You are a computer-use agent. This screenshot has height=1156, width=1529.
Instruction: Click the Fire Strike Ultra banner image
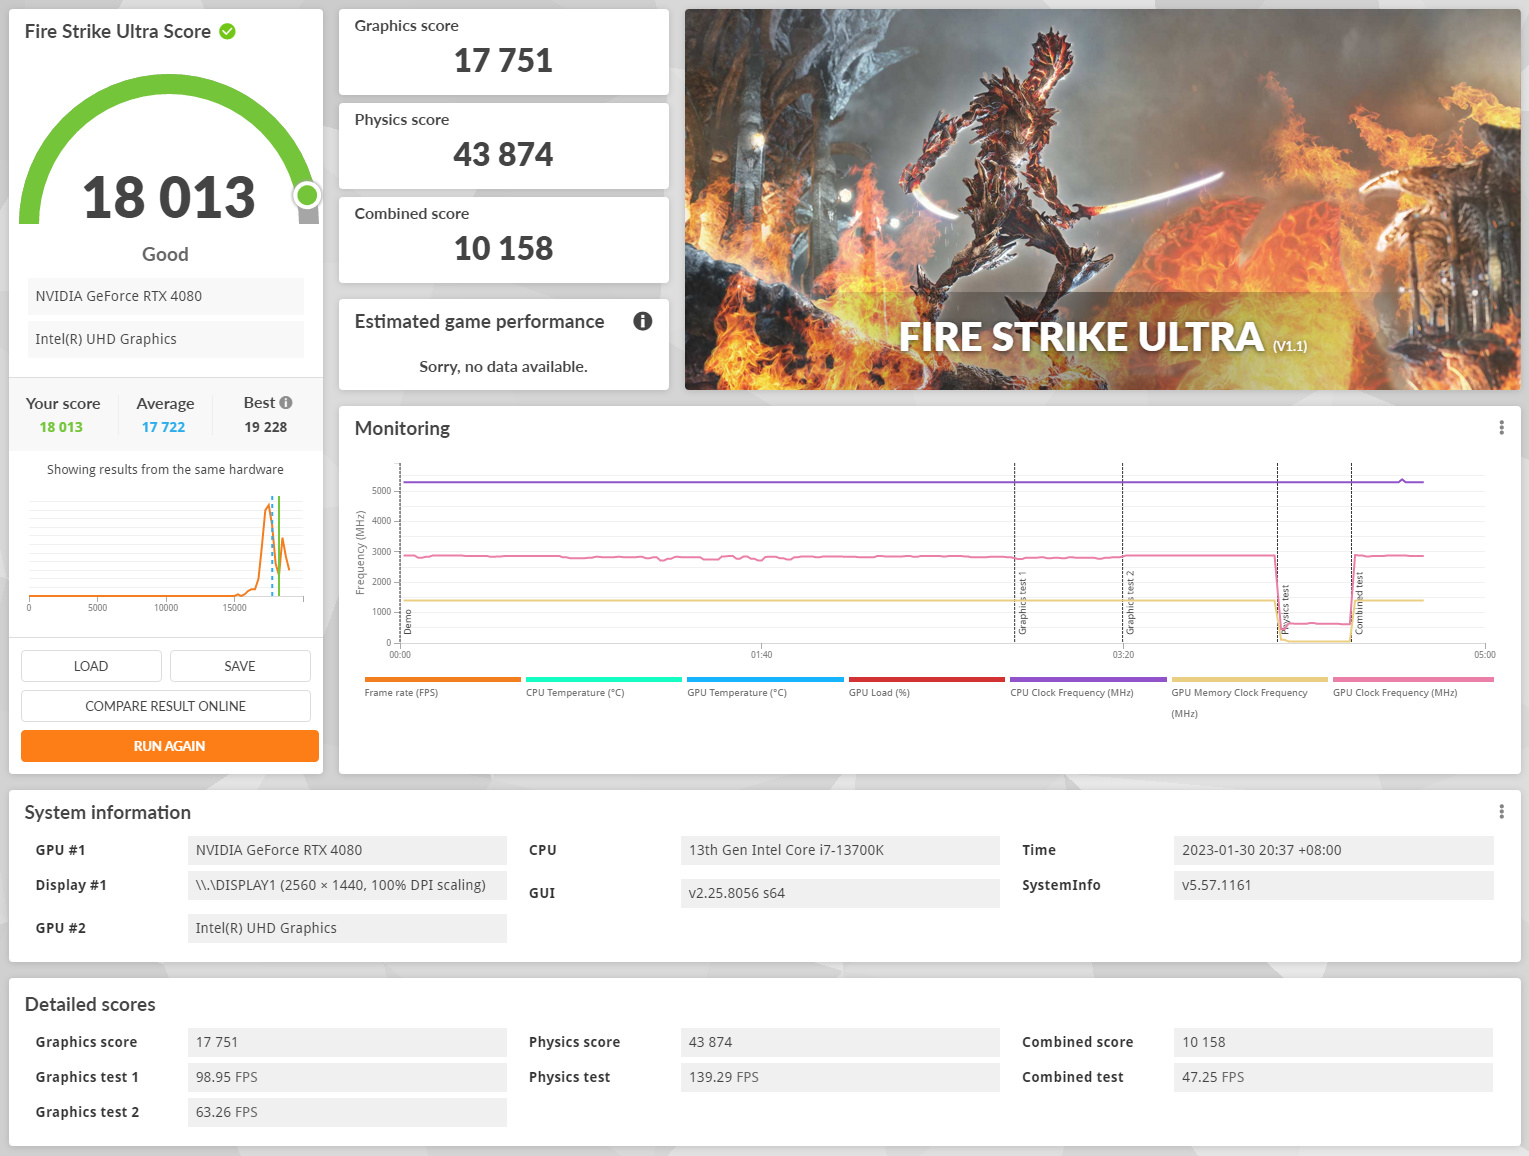point(1102,200)
